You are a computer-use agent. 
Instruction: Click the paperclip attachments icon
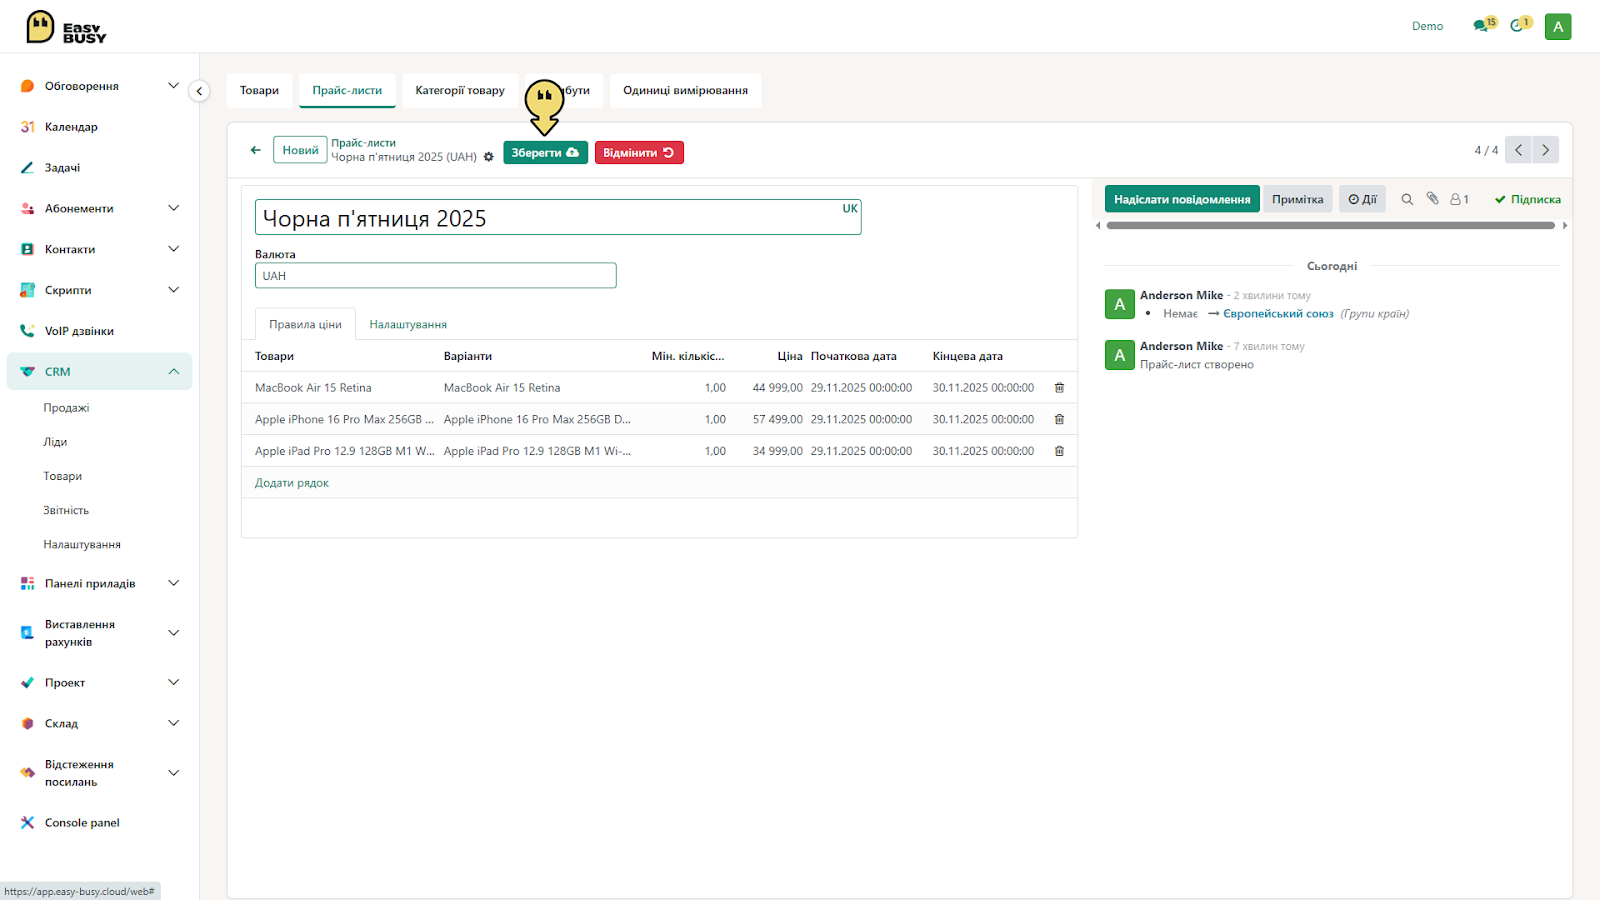(x=1432, y=199)
